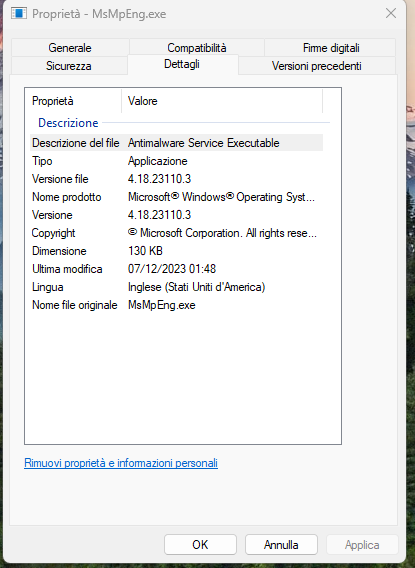This screenshot has width=415, height=568.
Task: Open the Firme digitali tab
Action: [331, 47]
